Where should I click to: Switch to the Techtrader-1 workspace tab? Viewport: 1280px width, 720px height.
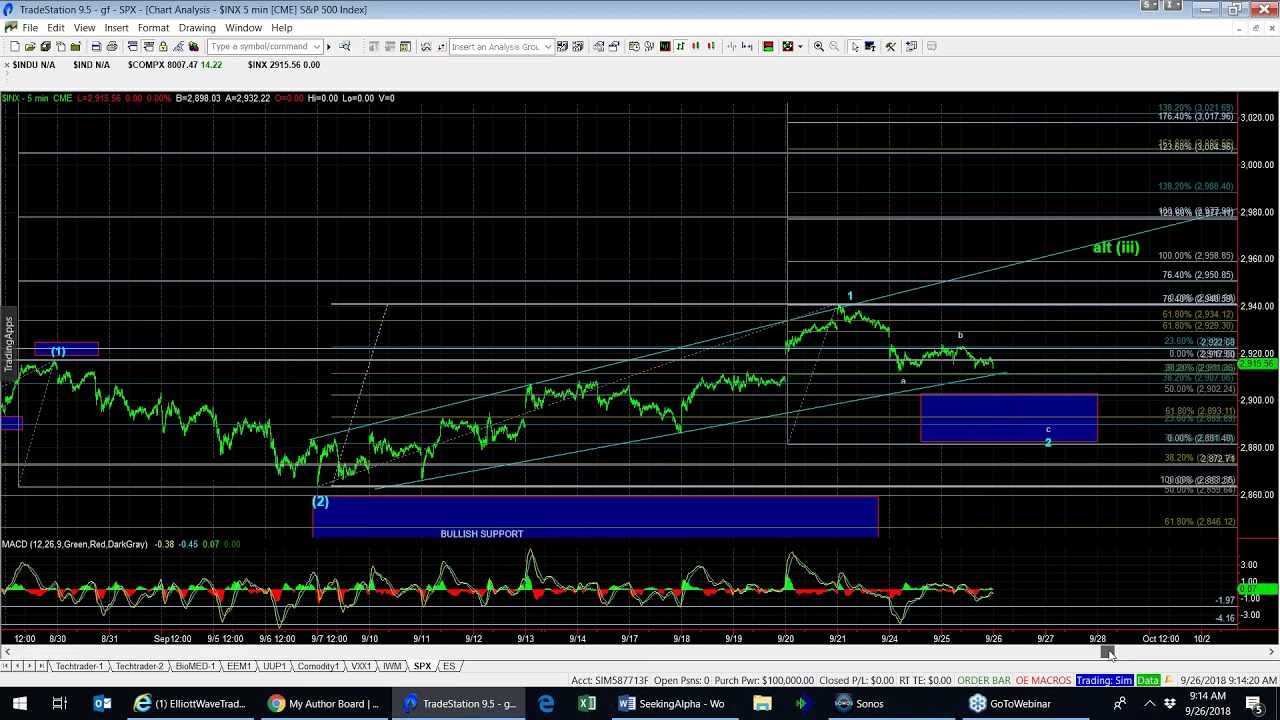click(x=81, y=666)
